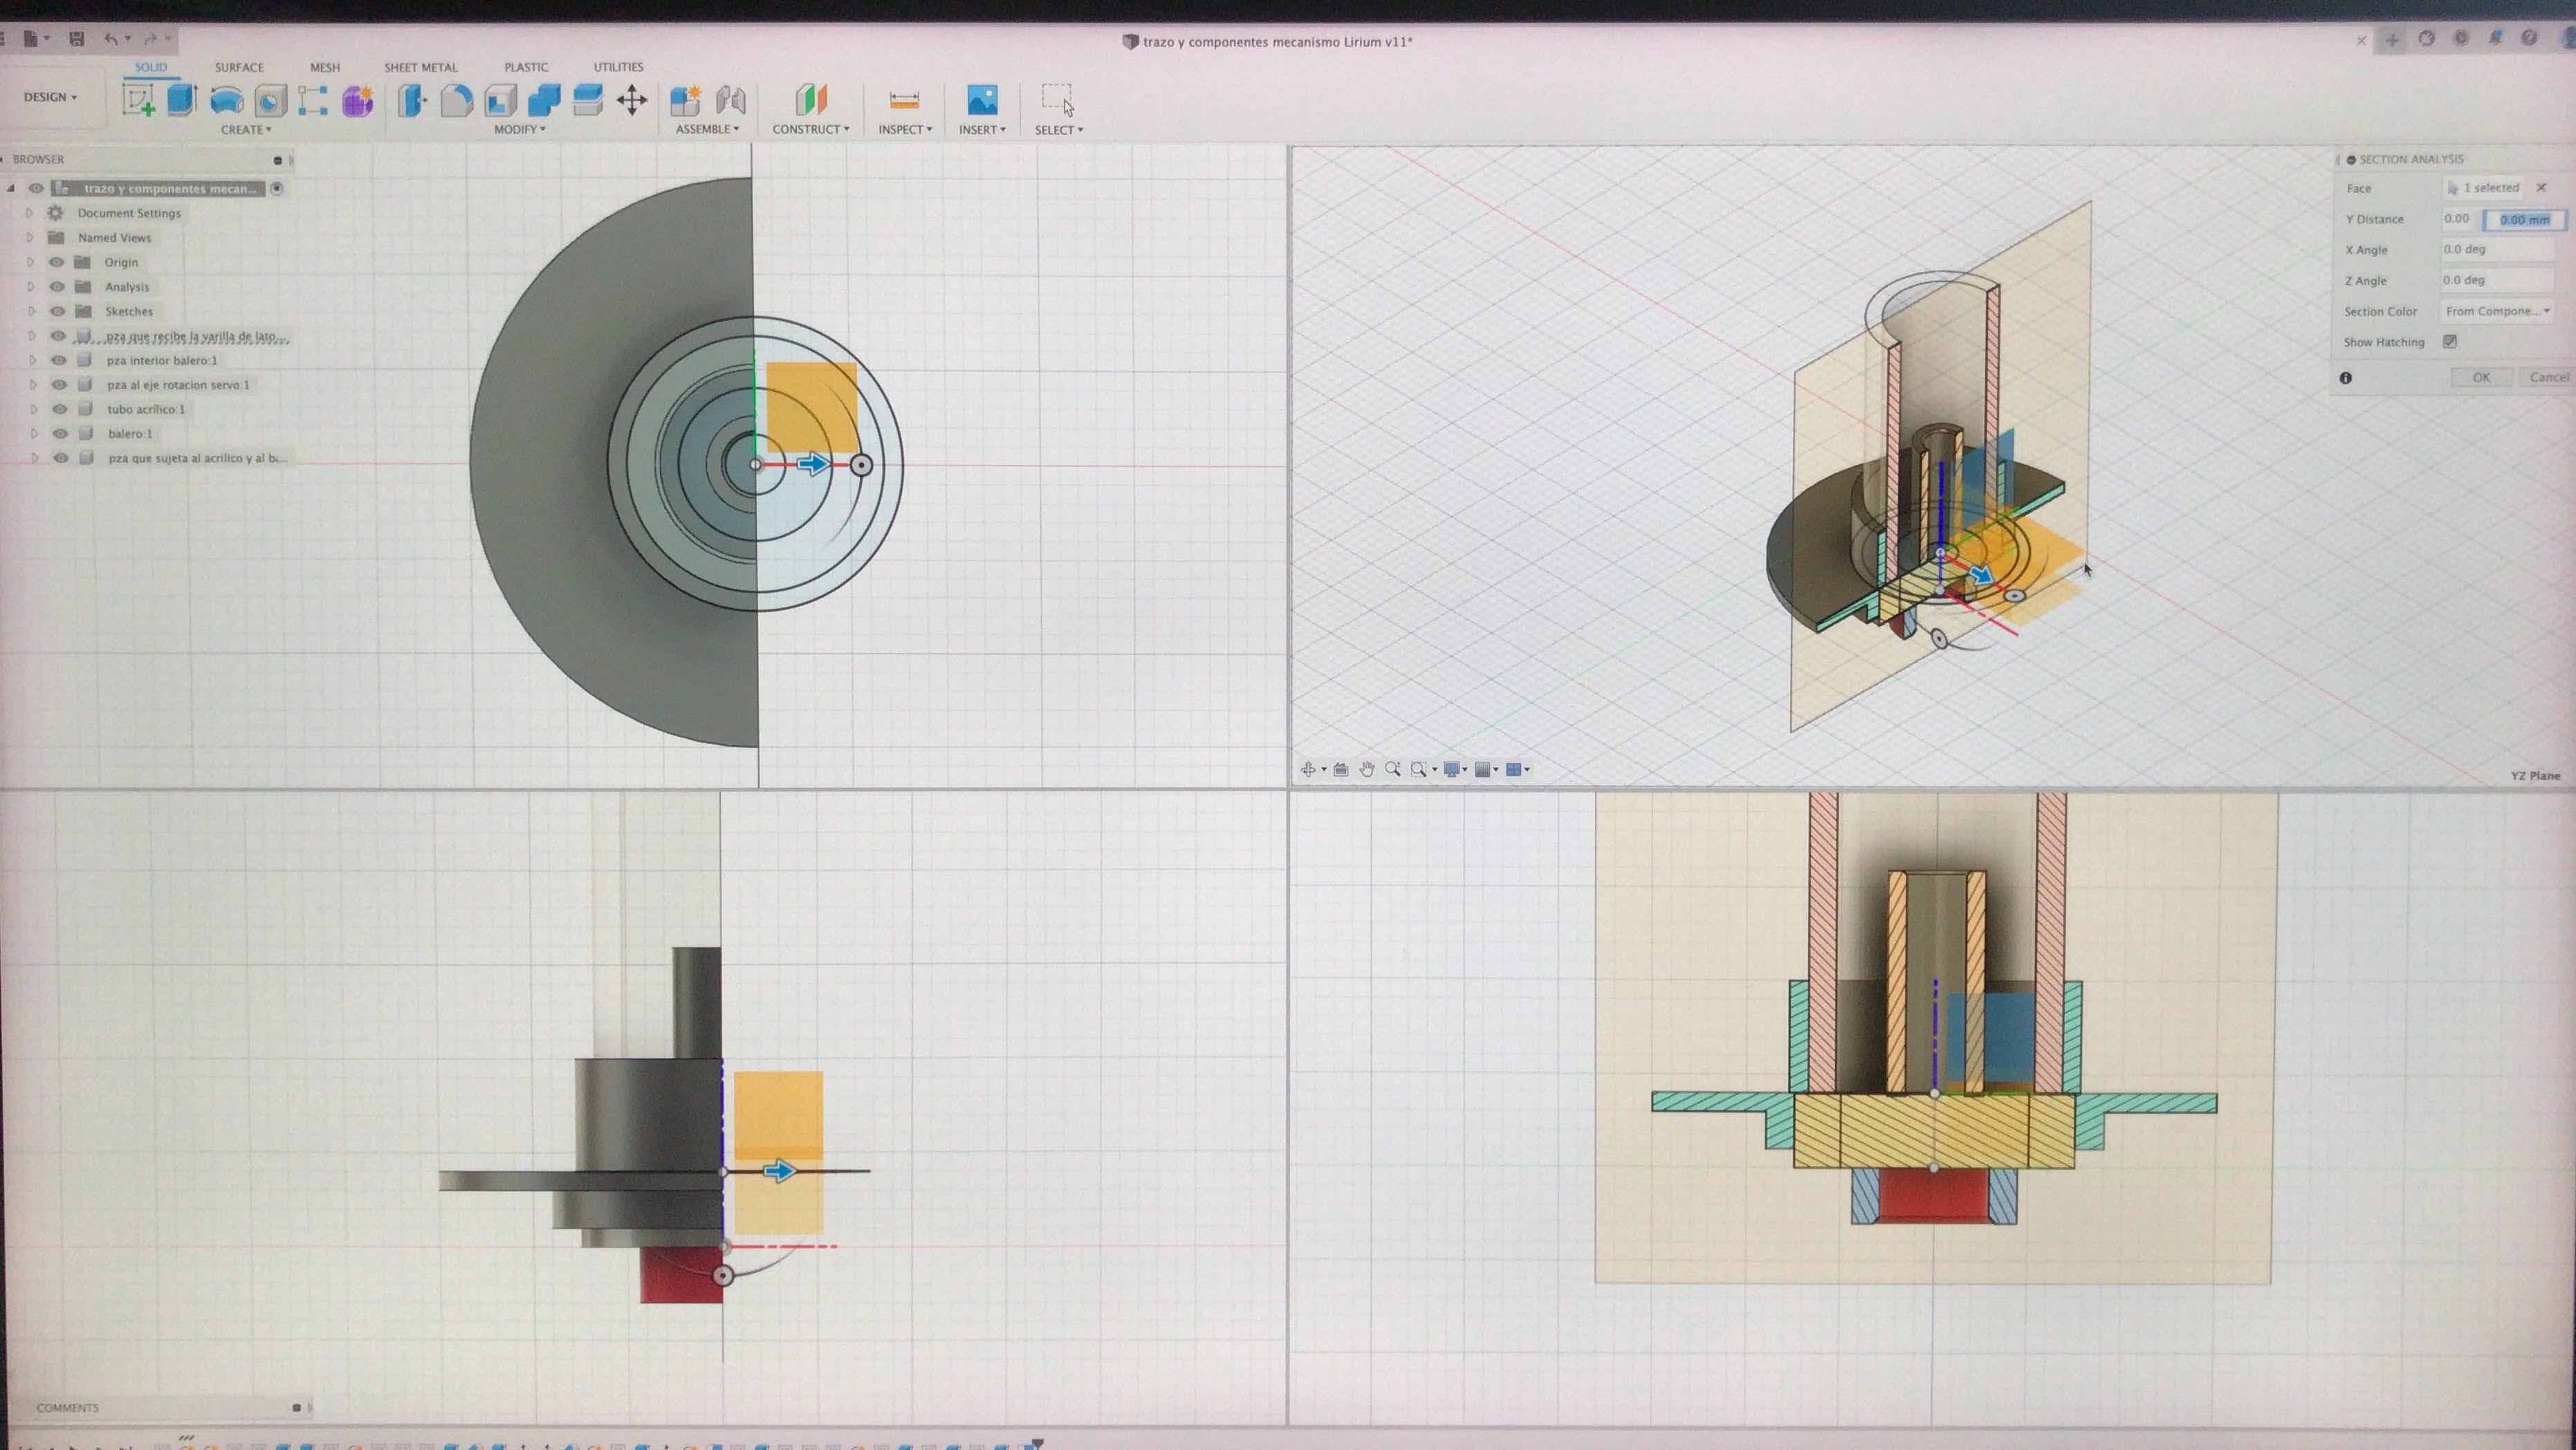Uncheck the Show Hatching checkbox
Screen dimensions: 2576x1450
[2450, 342]
